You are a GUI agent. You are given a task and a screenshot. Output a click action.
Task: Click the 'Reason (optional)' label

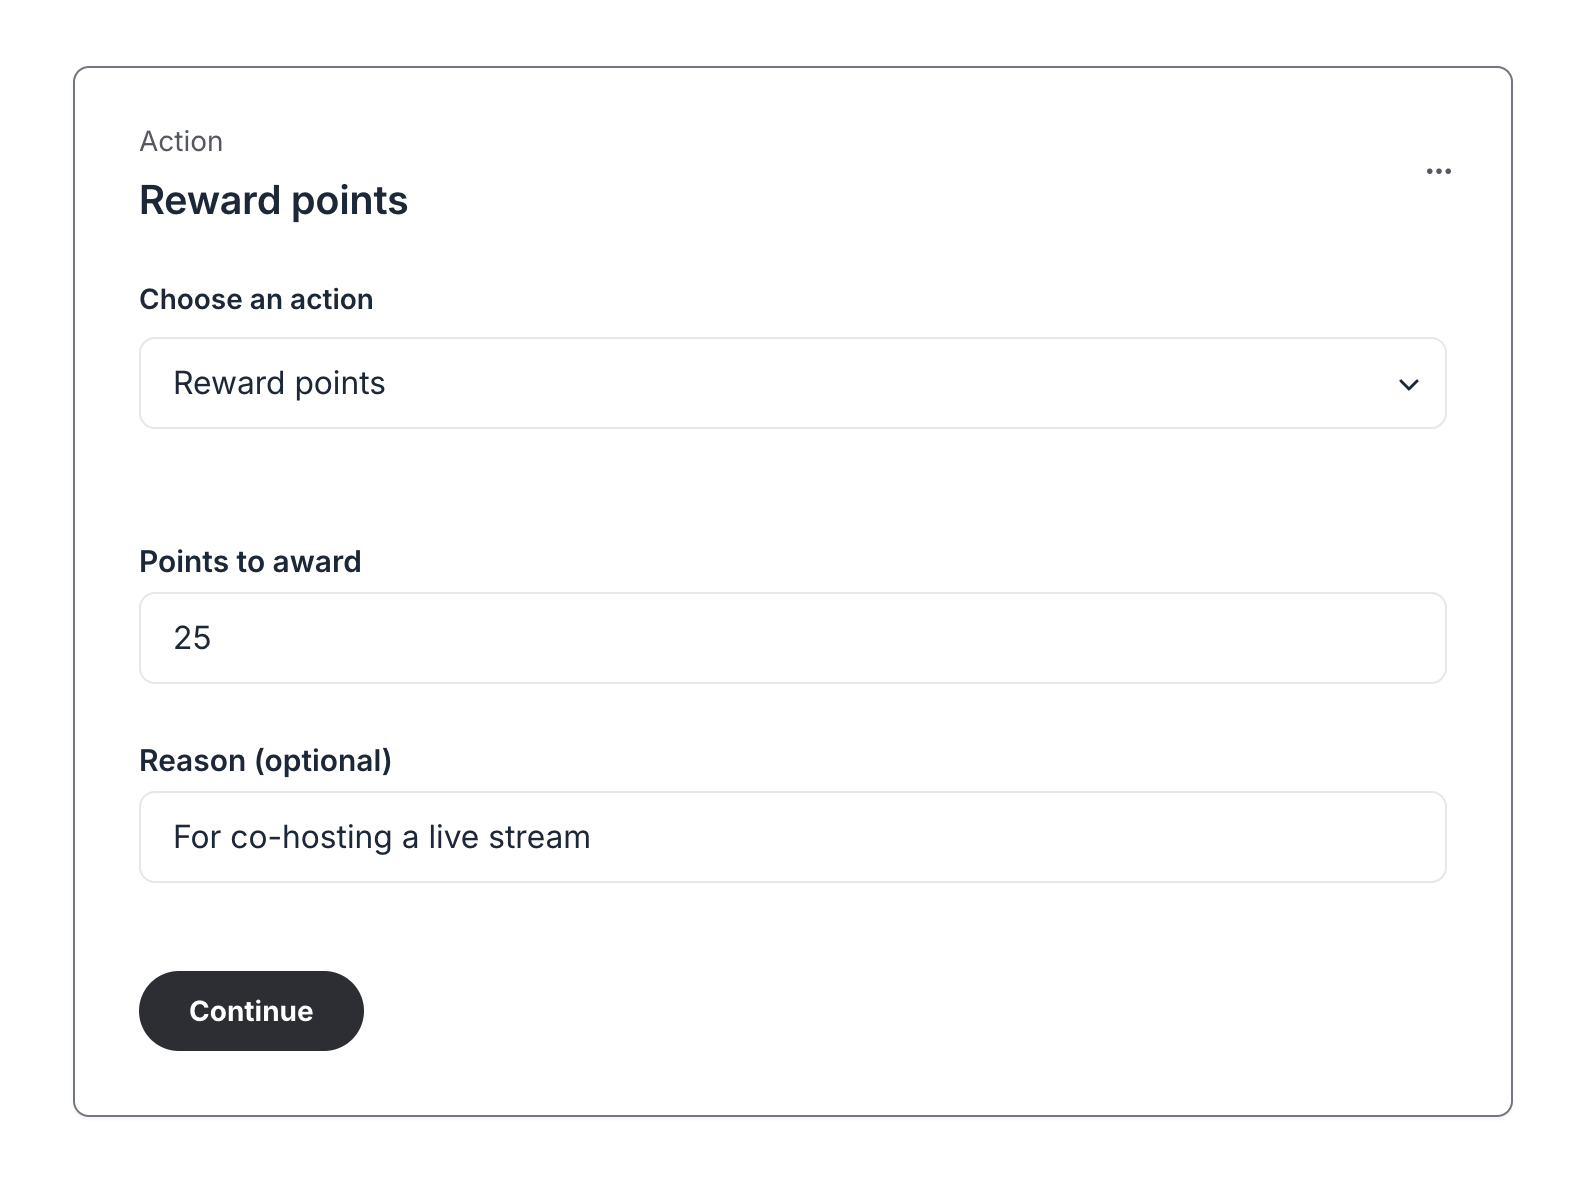pos(266,760)
